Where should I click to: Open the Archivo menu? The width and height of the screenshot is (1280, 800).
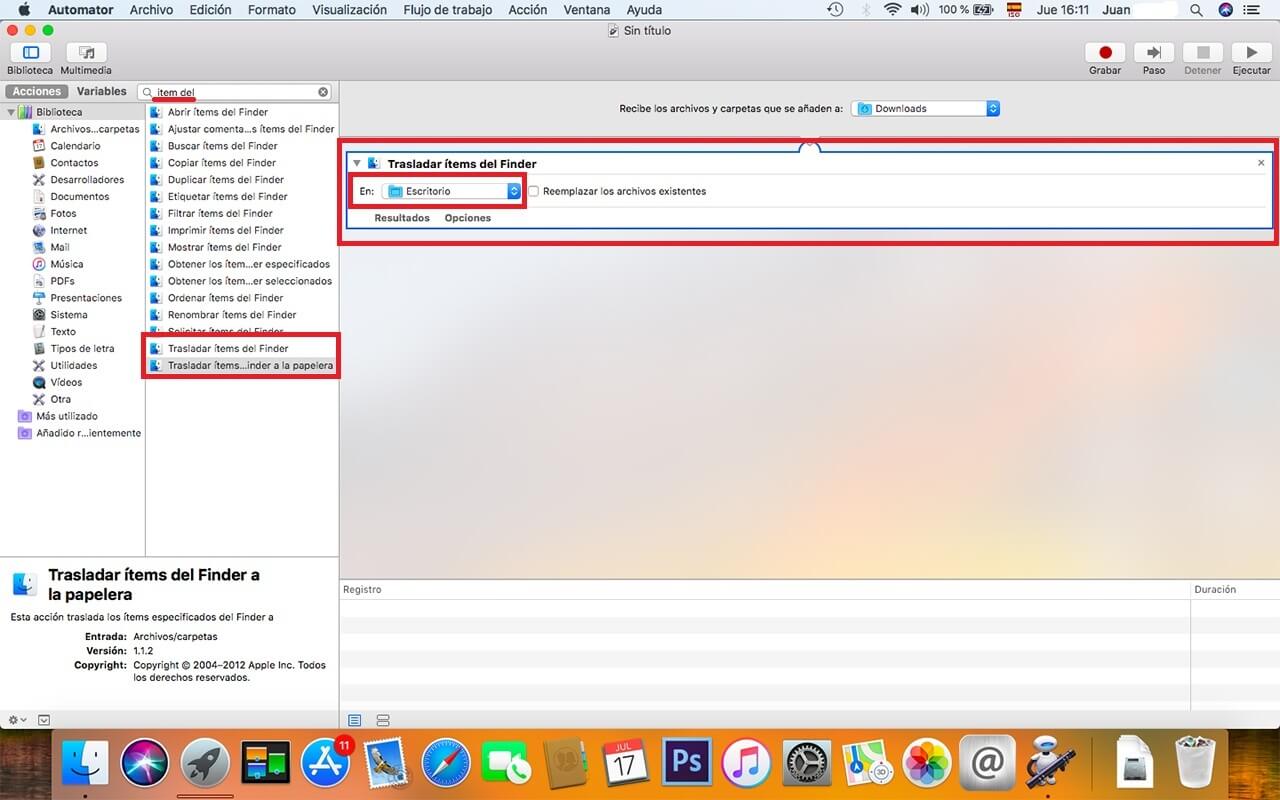(x=151, y=10)
